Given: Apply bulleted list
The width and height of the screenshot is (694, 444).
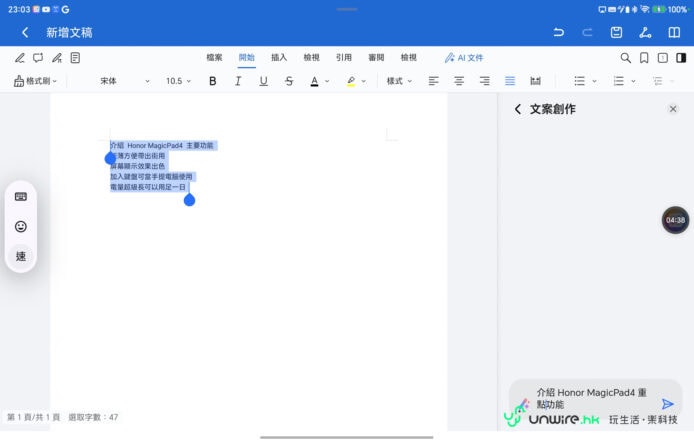Looking at the screenshot, I should pyautogui.click(x=579, y=81).
